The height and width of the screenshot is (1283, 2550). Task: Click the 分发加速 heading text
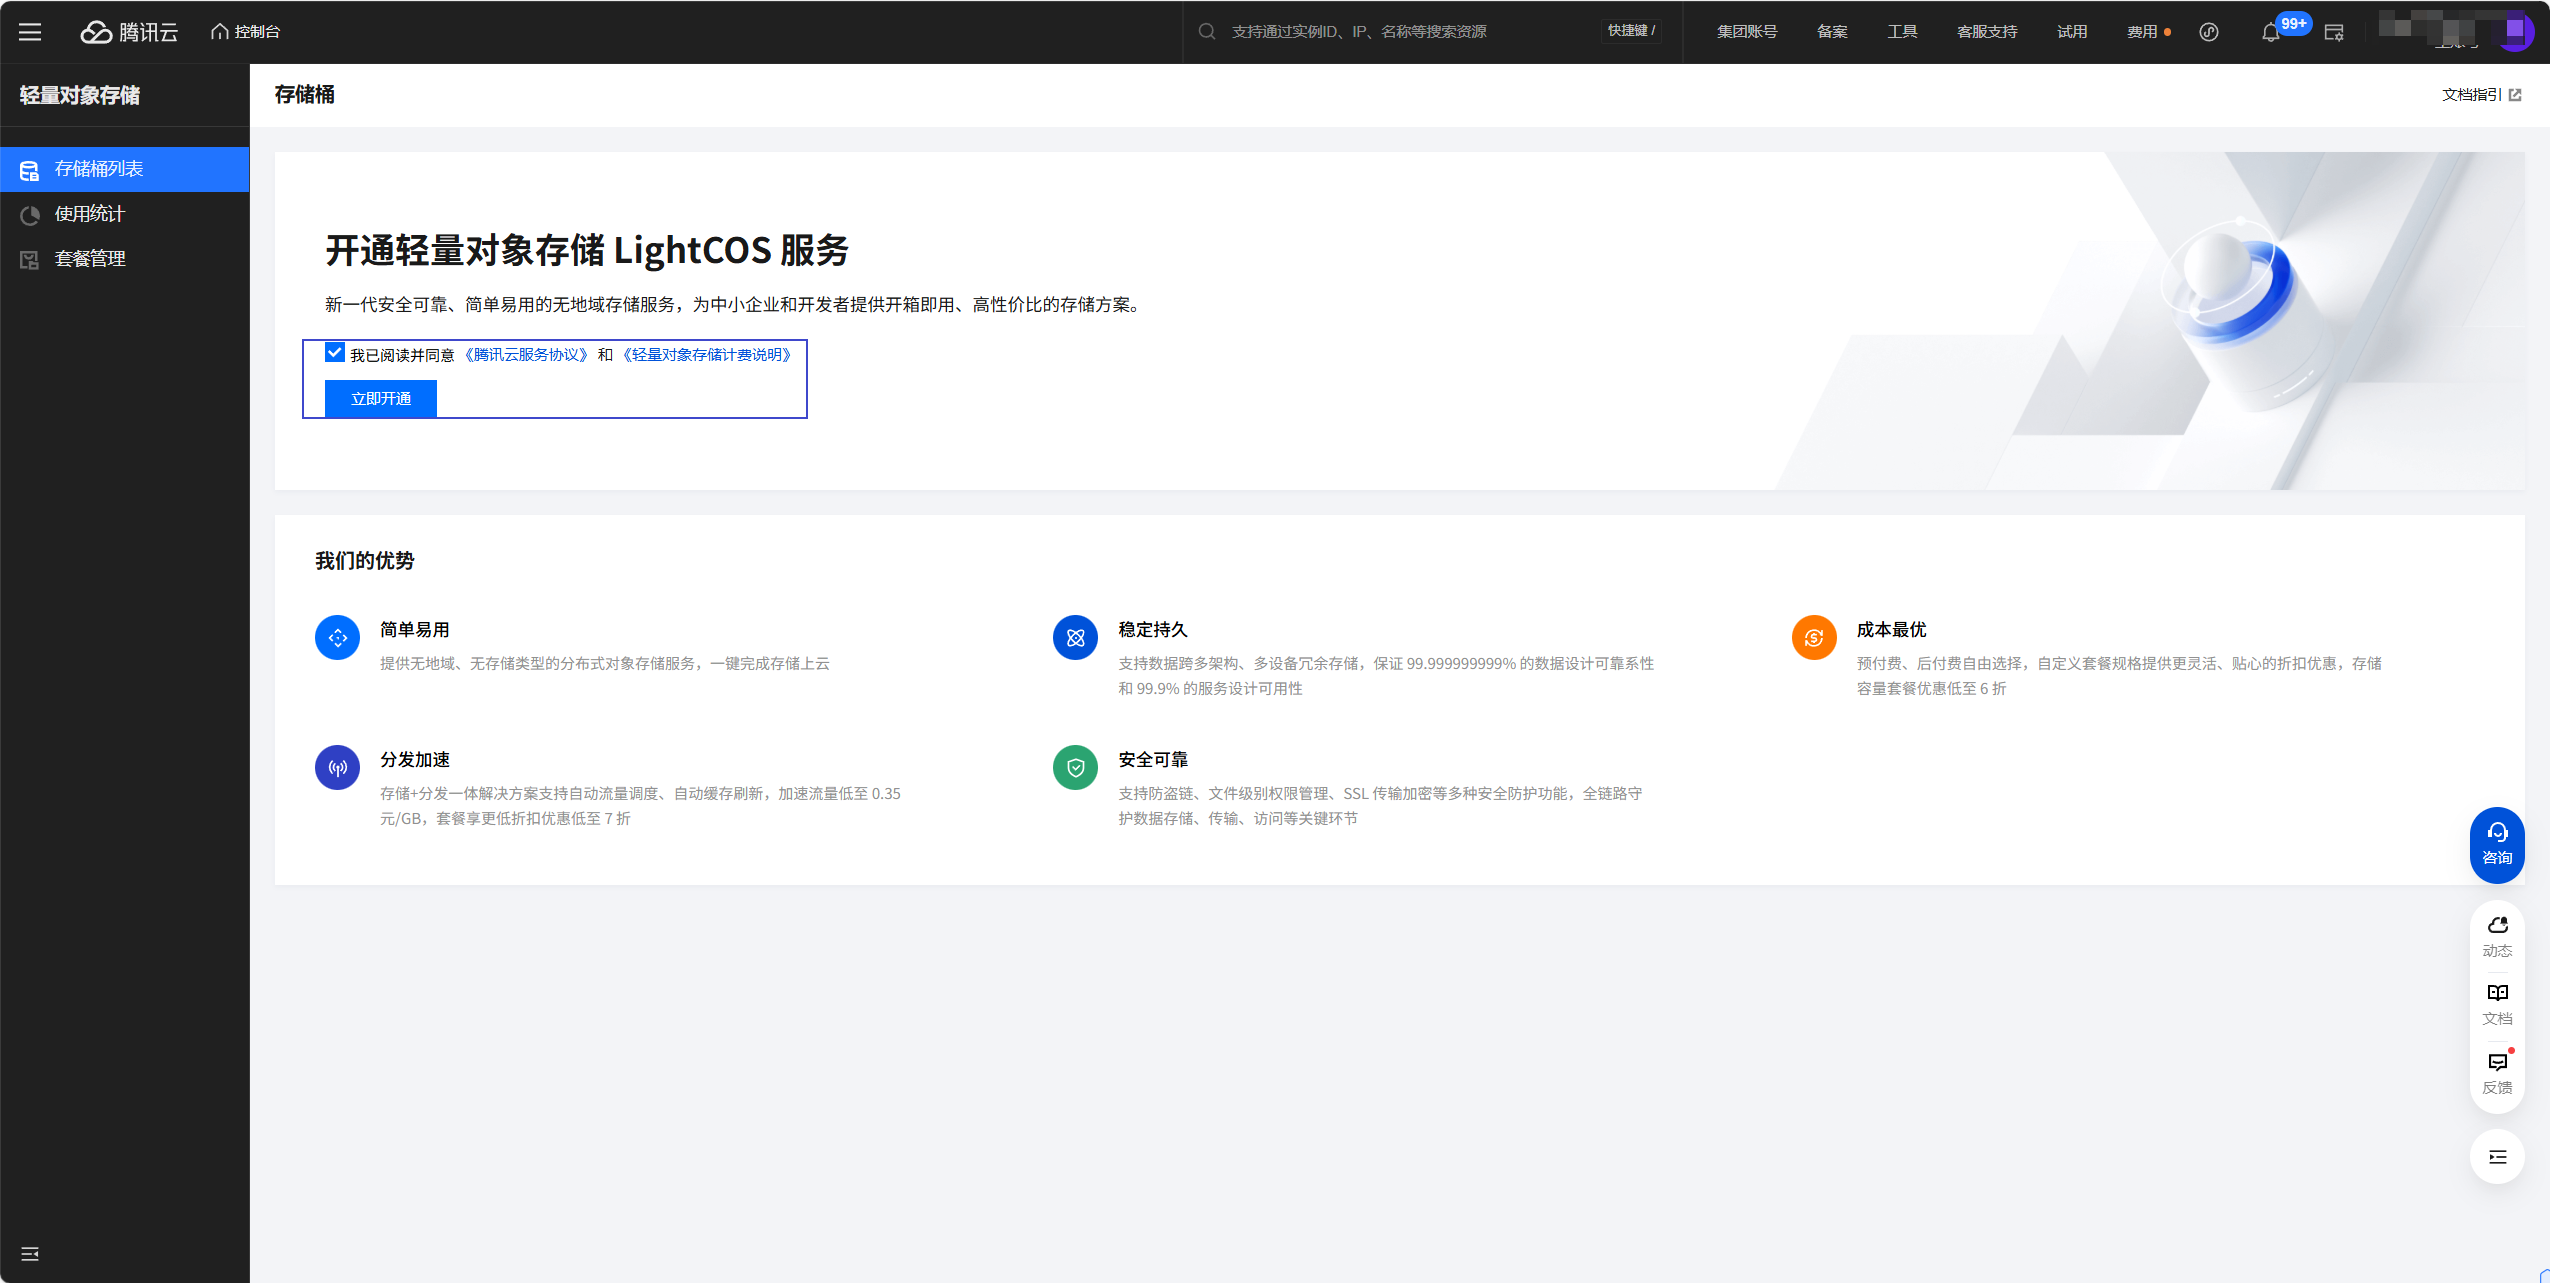point(415,760)
